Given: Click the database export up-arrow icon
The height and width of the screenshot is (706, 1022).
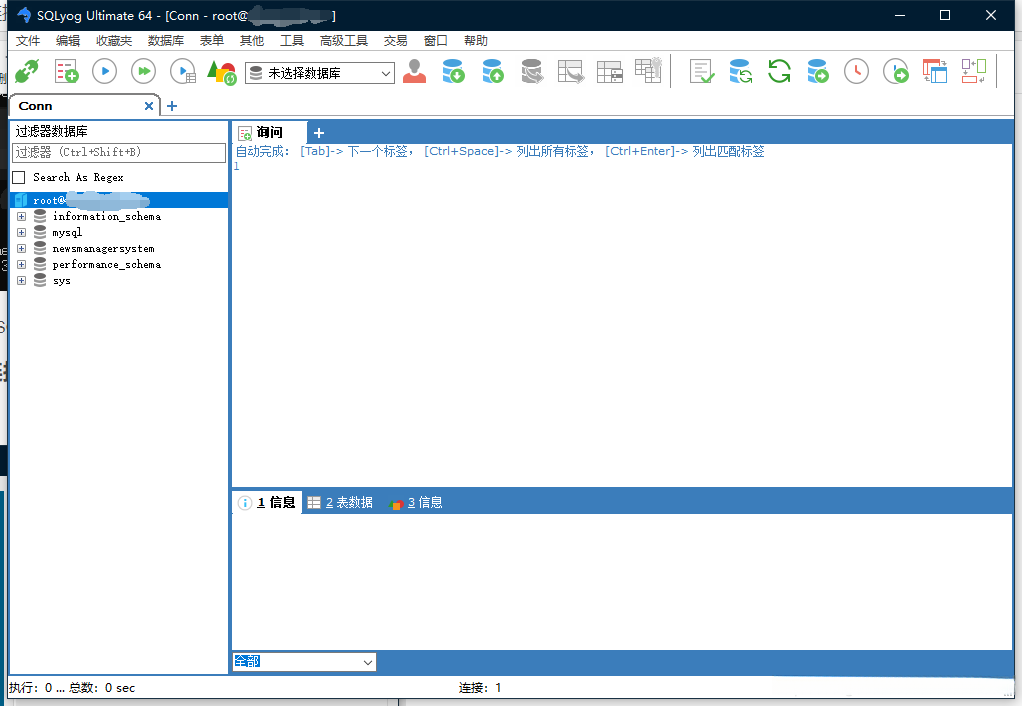Looking at the screenshot, I should (x=493, y=71).
